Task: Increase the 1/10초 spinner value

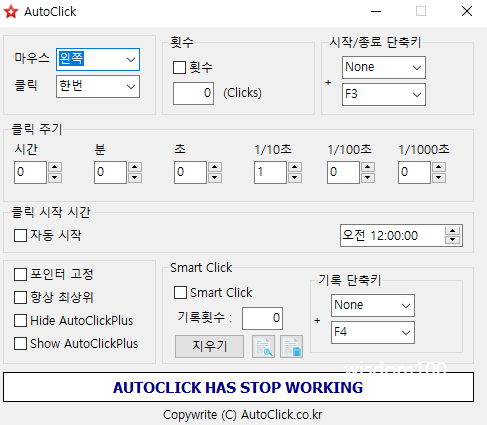Action: pos(295,167)
